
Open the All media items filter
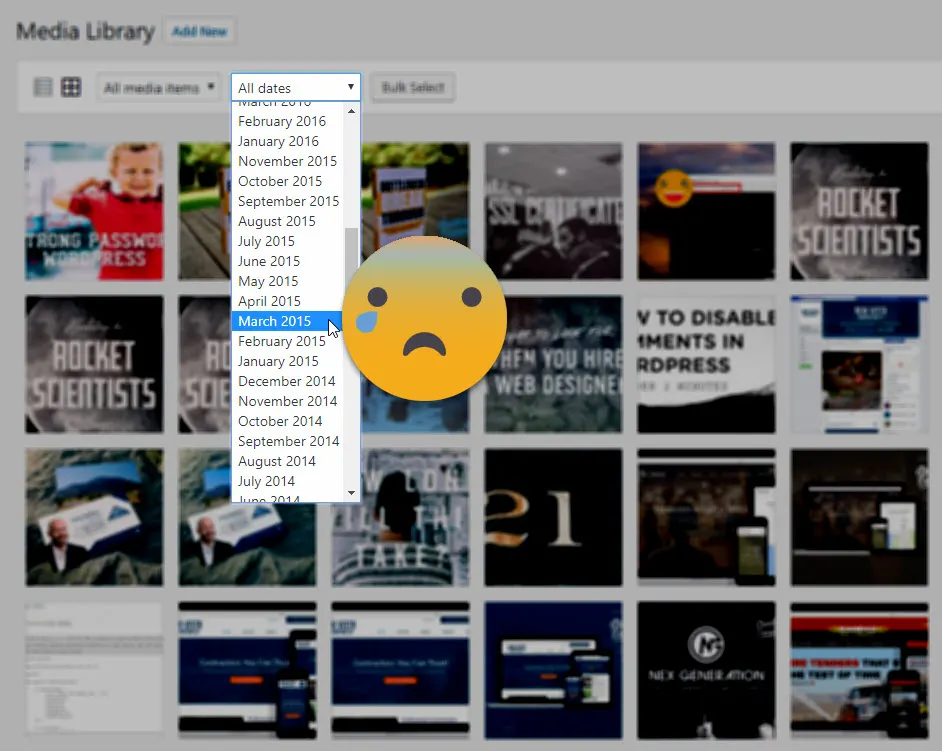[159, 88]
